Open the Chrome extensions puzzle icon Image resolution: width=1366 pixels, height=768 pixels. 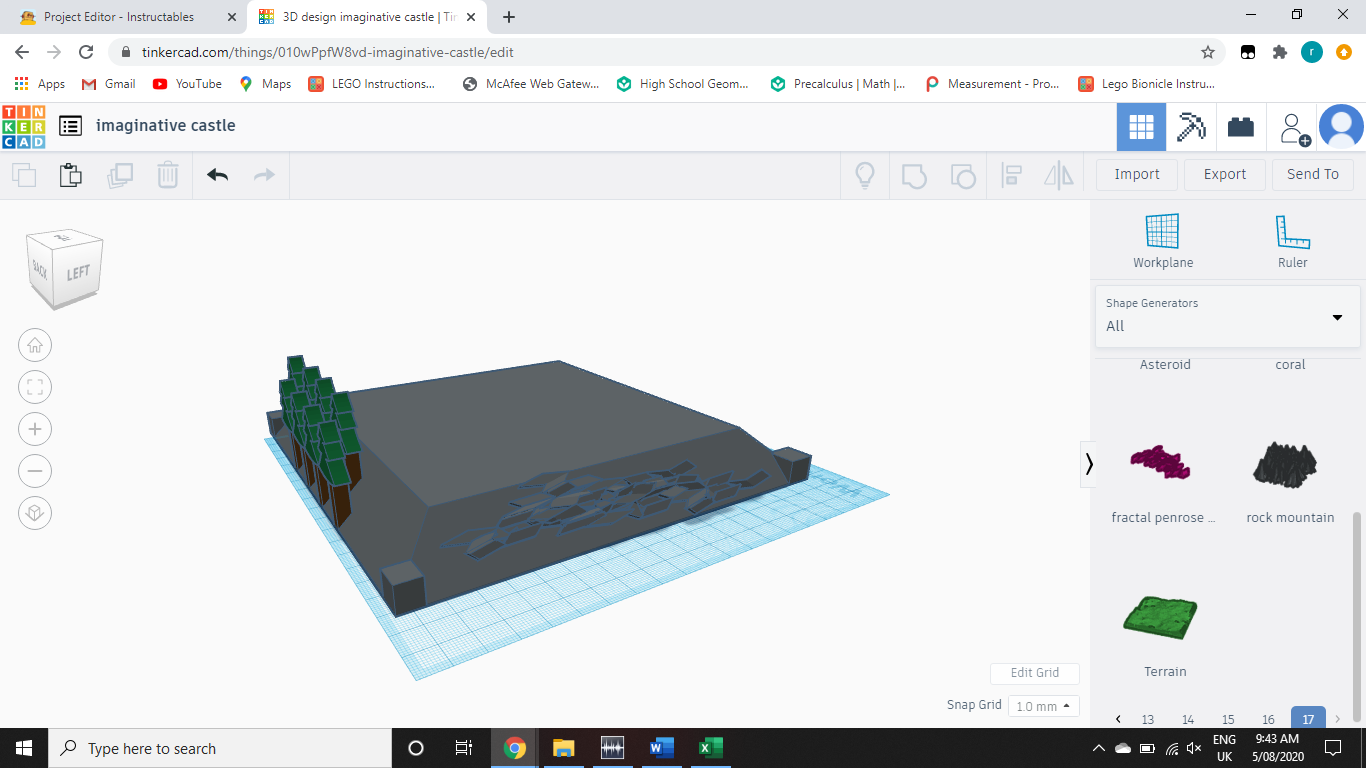[1279, 52]
